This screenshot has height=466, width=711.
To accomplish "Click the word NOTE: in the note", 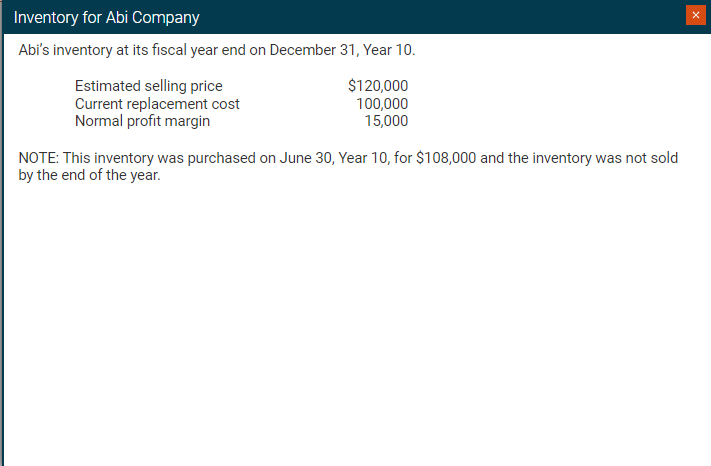I will [x=38, y=159].
